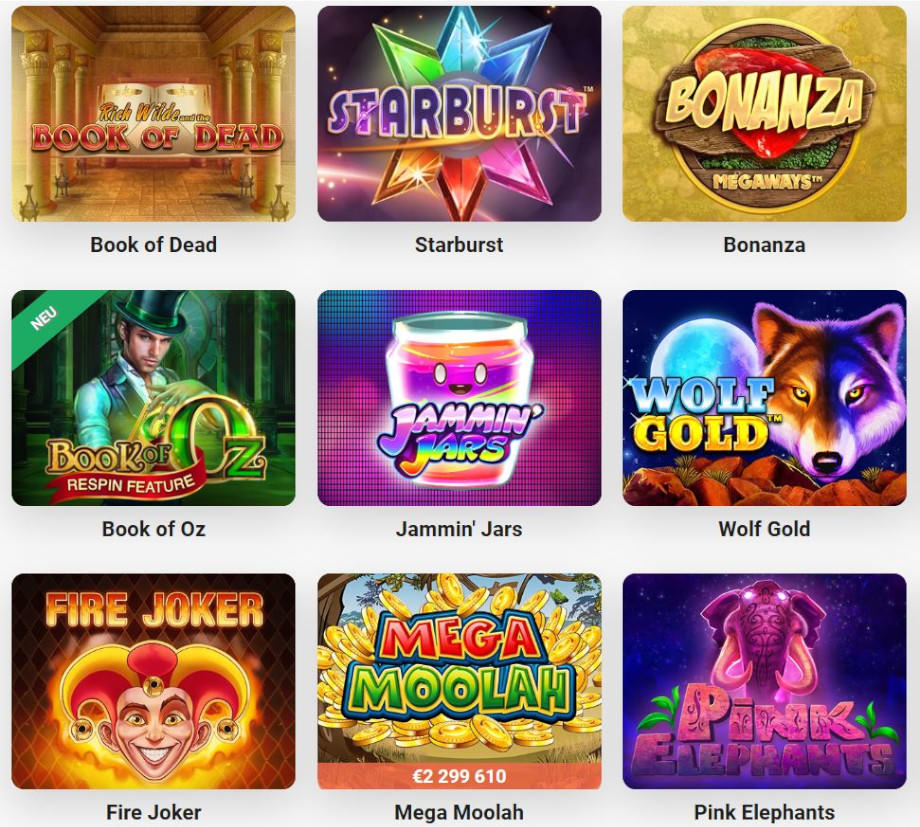Click the NEU ribbon badge on Book of Oz
Viewport: 920px width, 827px height.
click(44, 318)
